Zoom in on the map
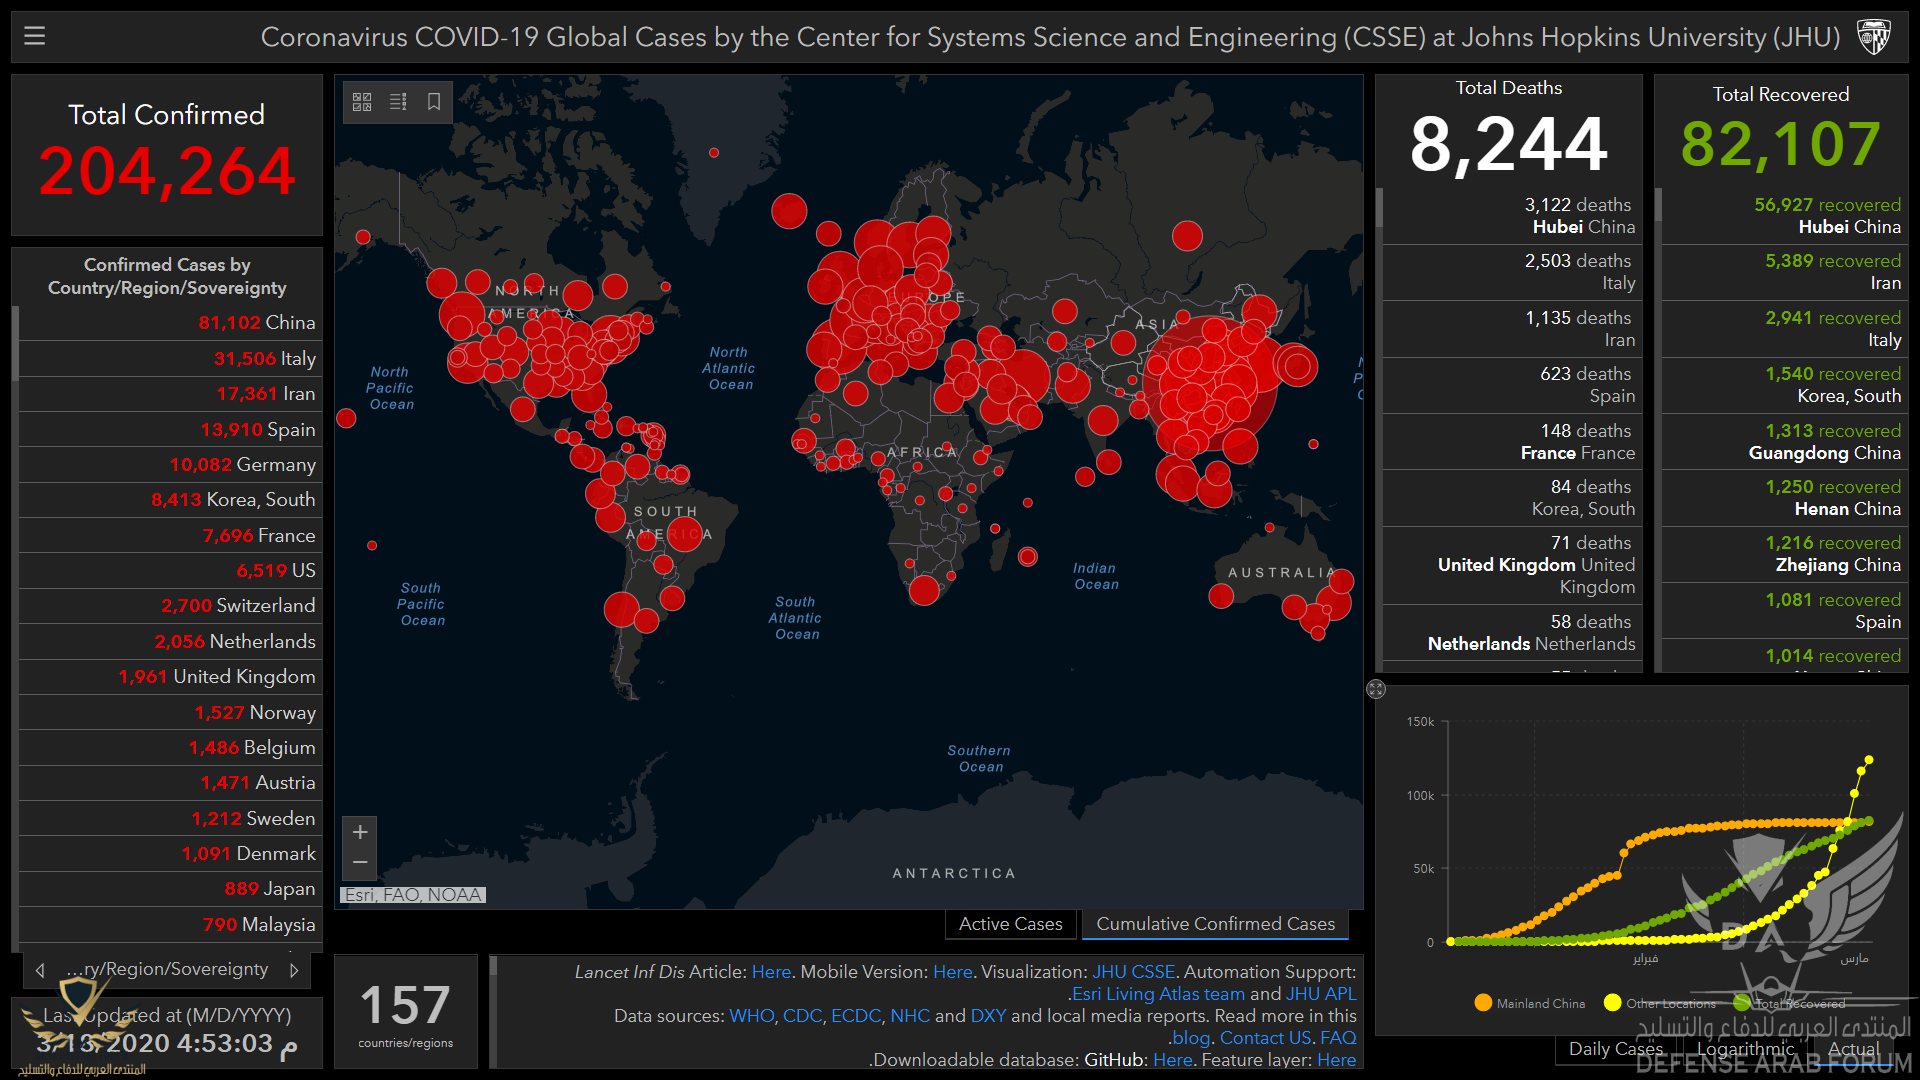This screenshot has width=1920, height=1080. pos(360,832)
